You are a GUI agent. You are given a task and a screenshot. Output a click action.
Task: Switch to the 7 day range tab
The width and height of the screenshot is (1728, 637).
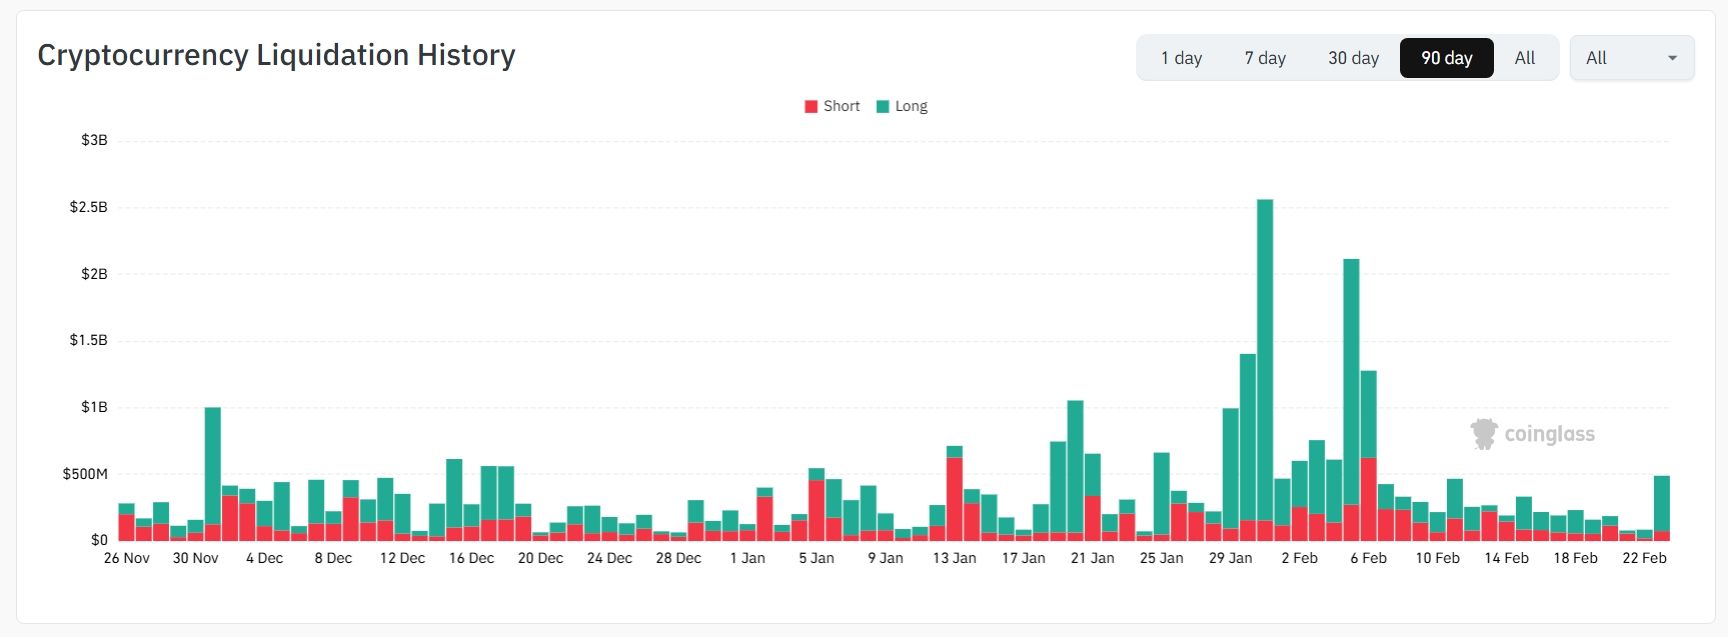point(1265,58)
